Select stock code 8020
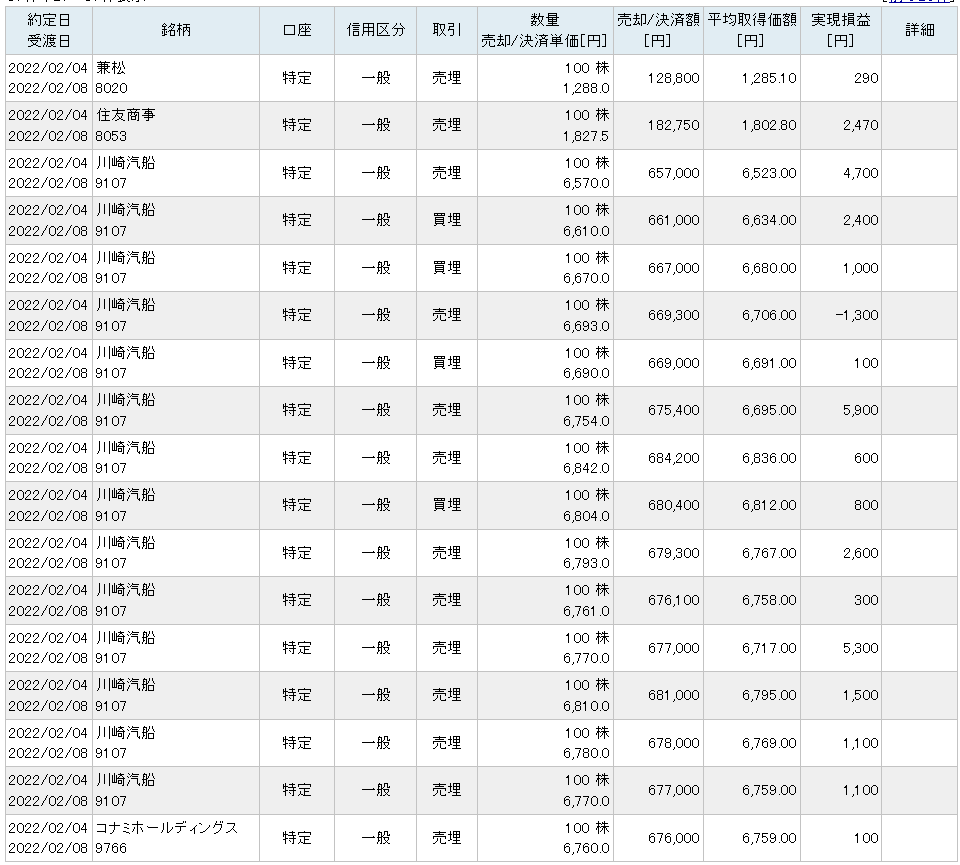This screenshot has height=865, width=960. pyautogui.click(x=111, y=88)
